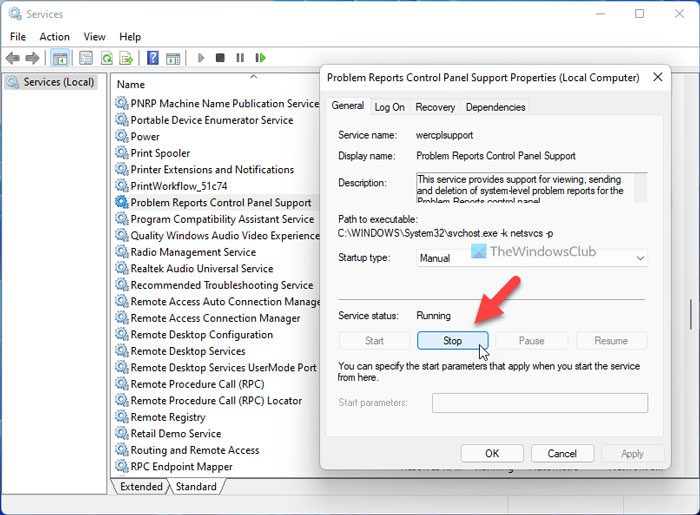Click the Refresh toolbar icon

click(107, 58)
